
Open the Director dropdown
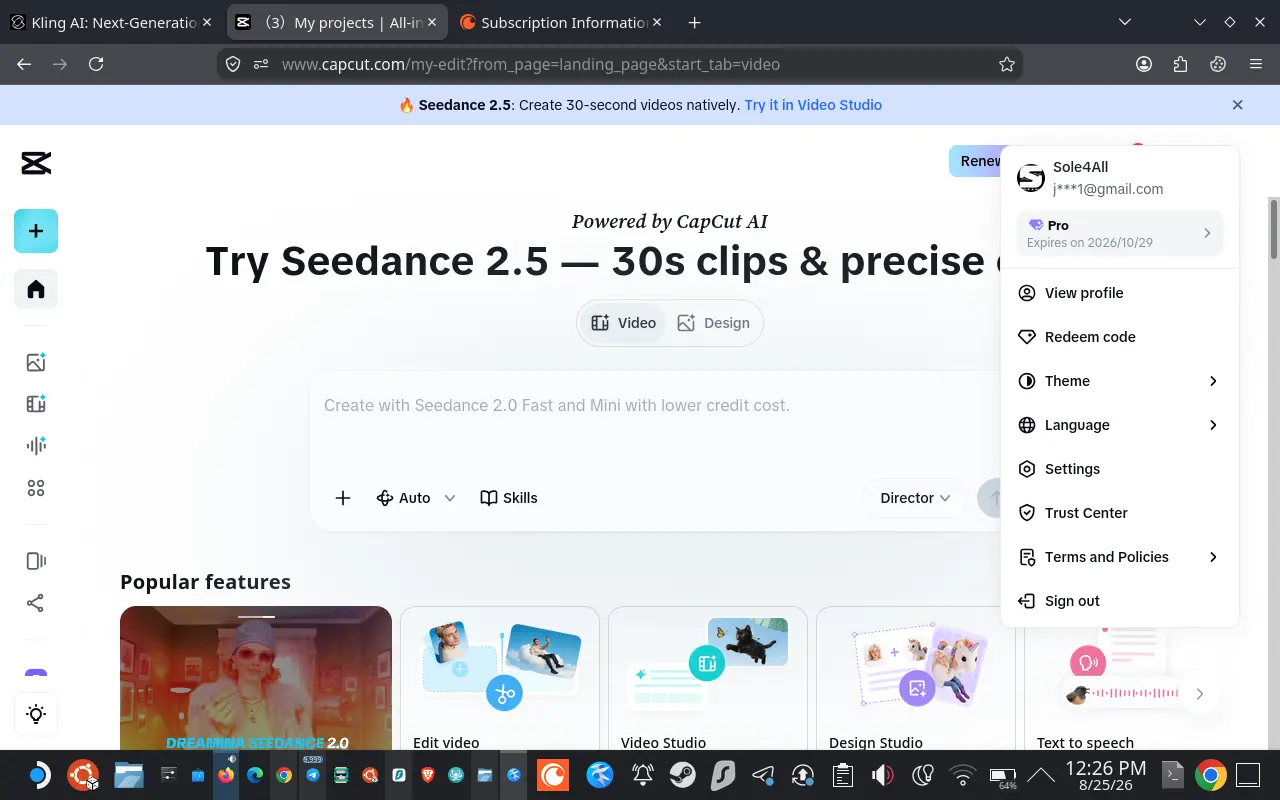(915, 498)
